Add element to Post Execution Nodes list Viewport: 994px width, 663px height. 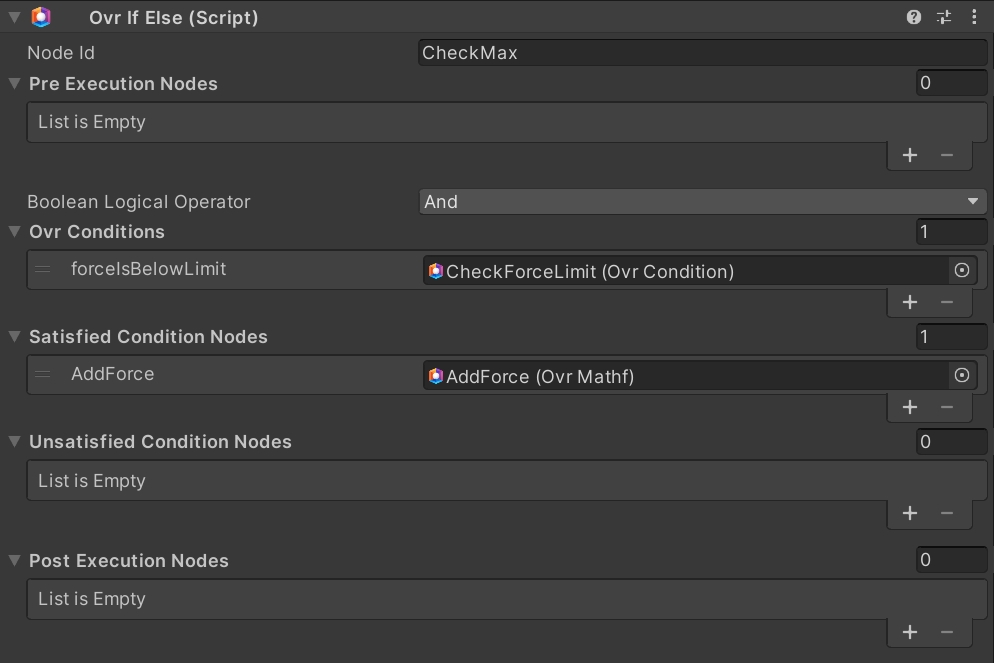(x=910, y=632)
